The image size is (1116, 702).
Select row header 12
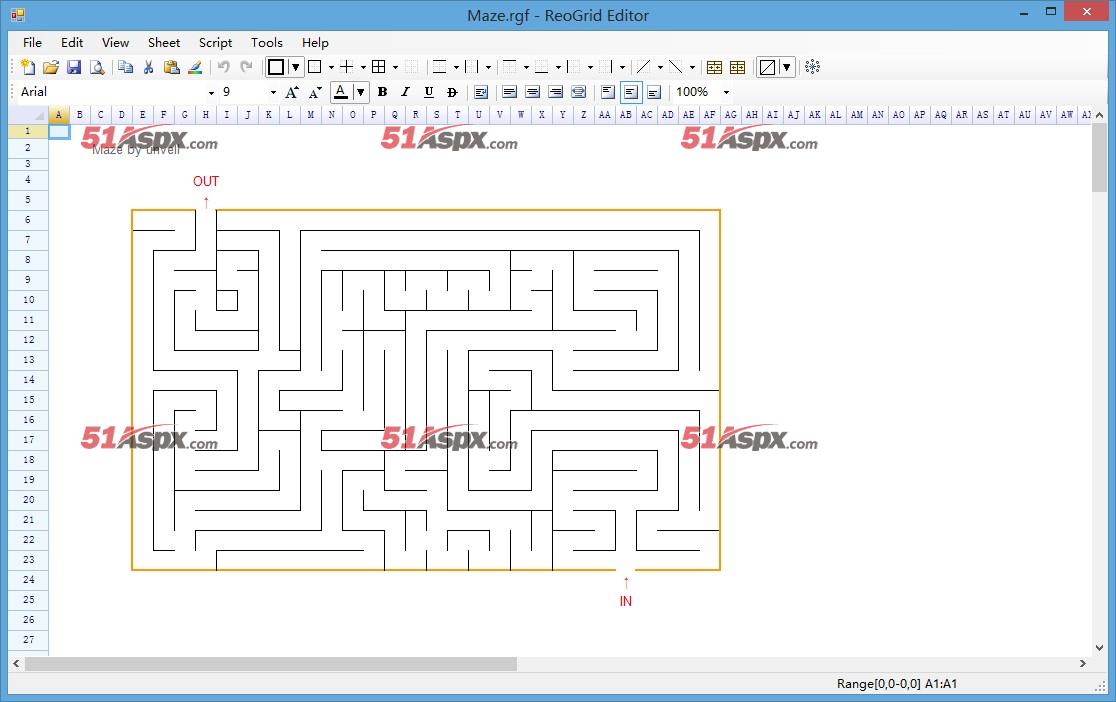[28, 340]
